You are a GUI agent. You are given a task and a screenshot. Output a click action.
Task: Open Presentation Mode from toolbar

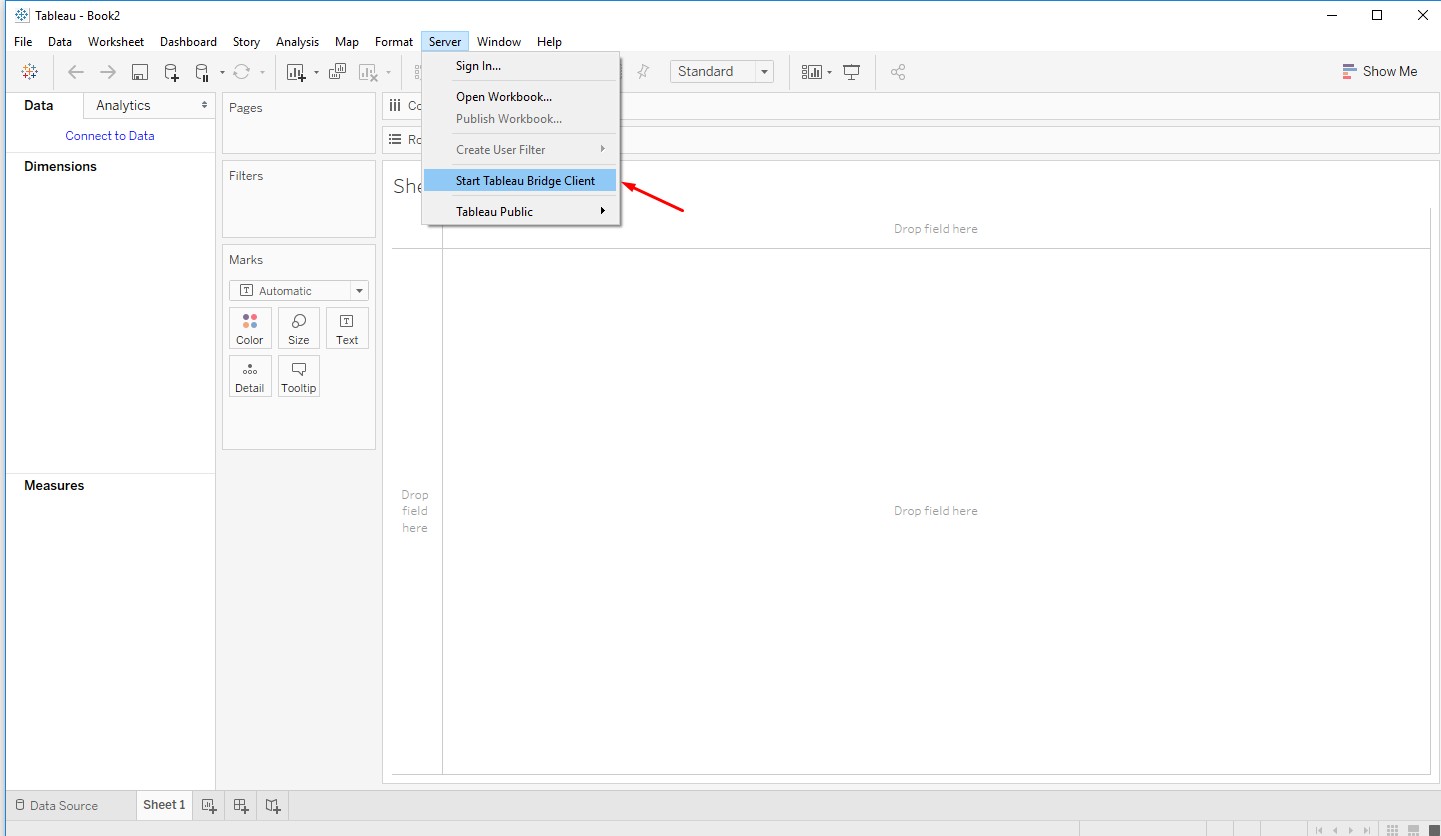coord(852,72)
